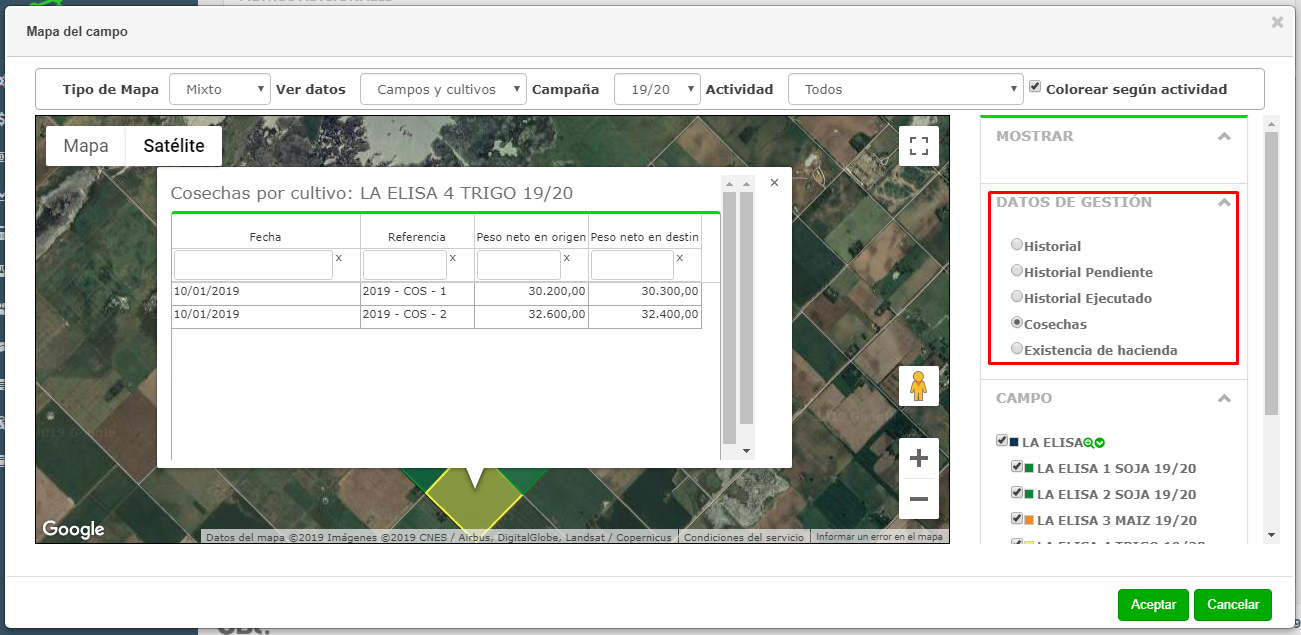The height and width of the screenshot is (635, 1301).
Task: Expand LA ELISA green arrow icon
Action: coord(1099,443)
